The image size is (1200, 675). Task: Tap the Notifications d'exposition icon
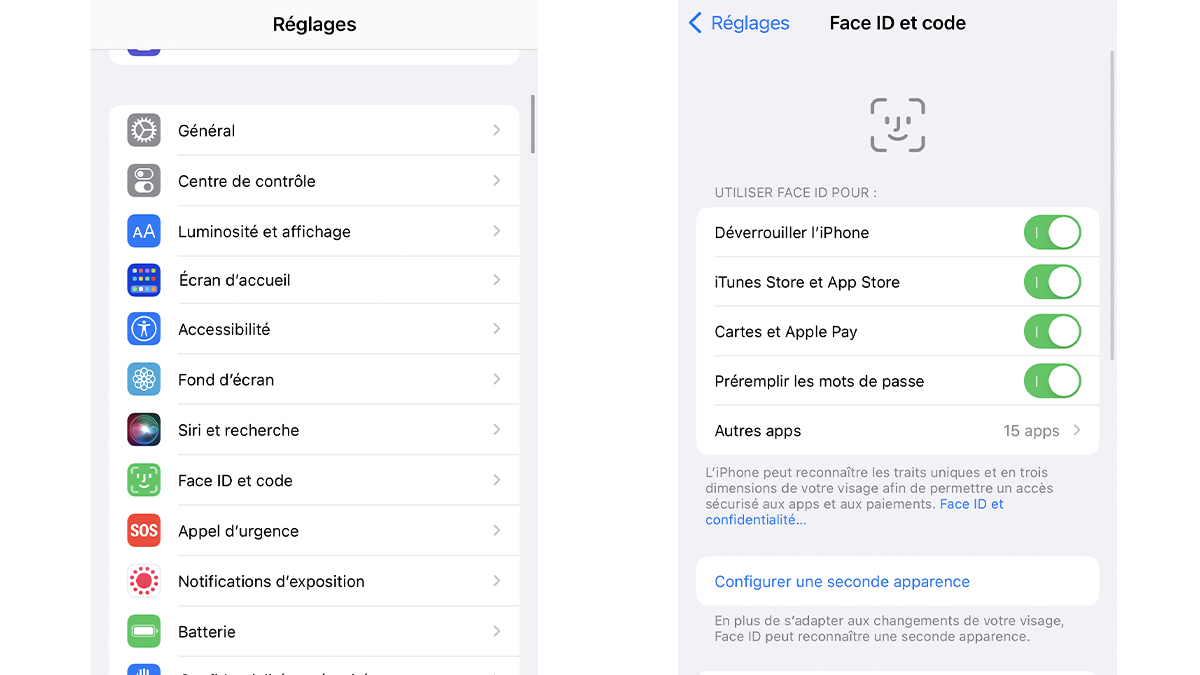tap(144, 581)
